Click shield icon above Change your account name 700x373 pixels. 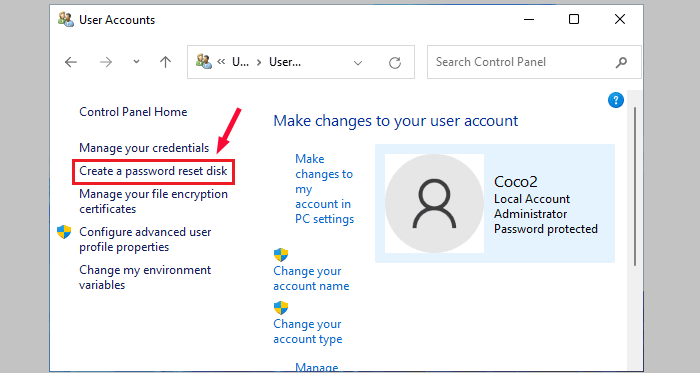pos(281,255)
